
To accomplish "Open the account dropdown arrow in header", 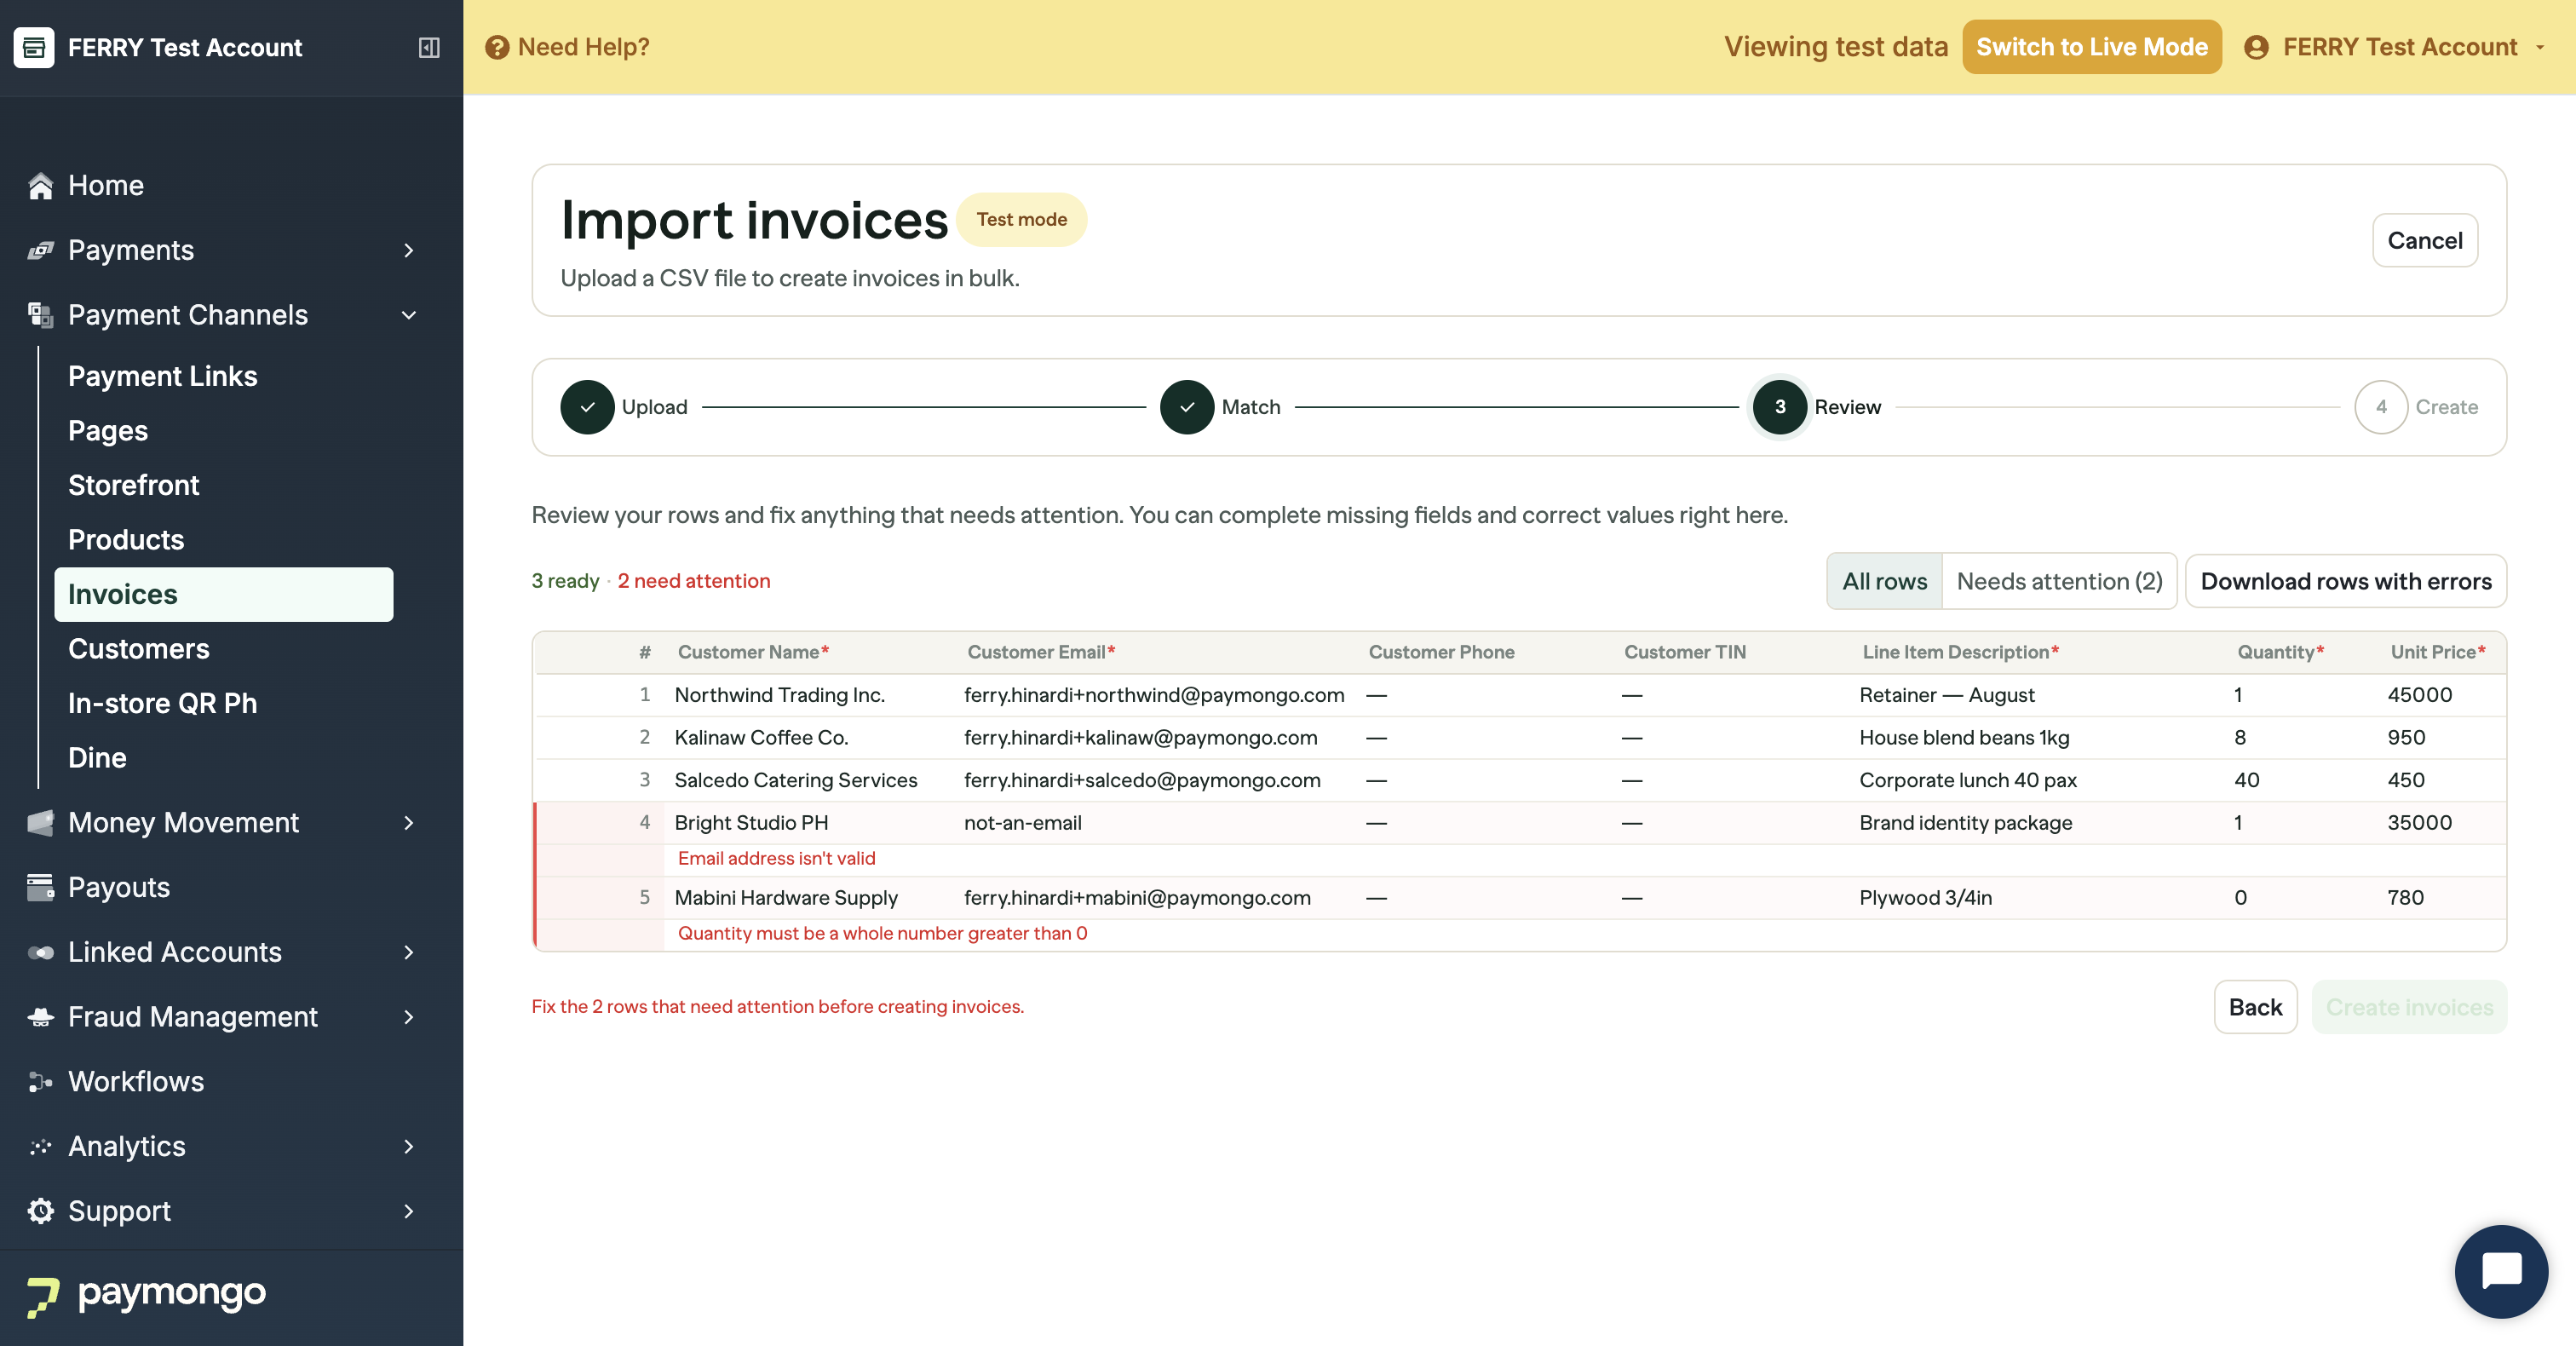I will pos(2540,47).
